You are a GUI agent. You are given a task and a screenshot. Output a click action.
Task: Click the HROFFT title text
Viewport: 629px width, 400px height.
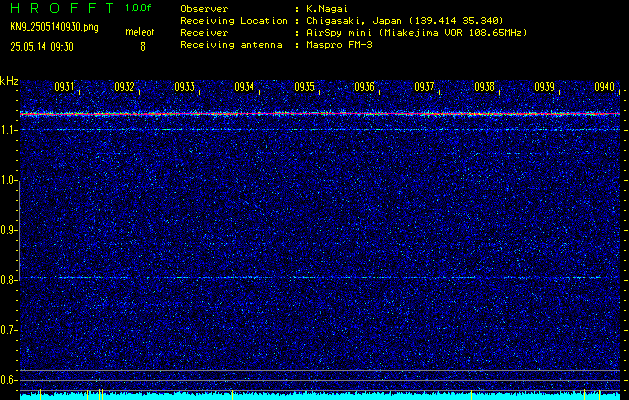click(62, 8)
